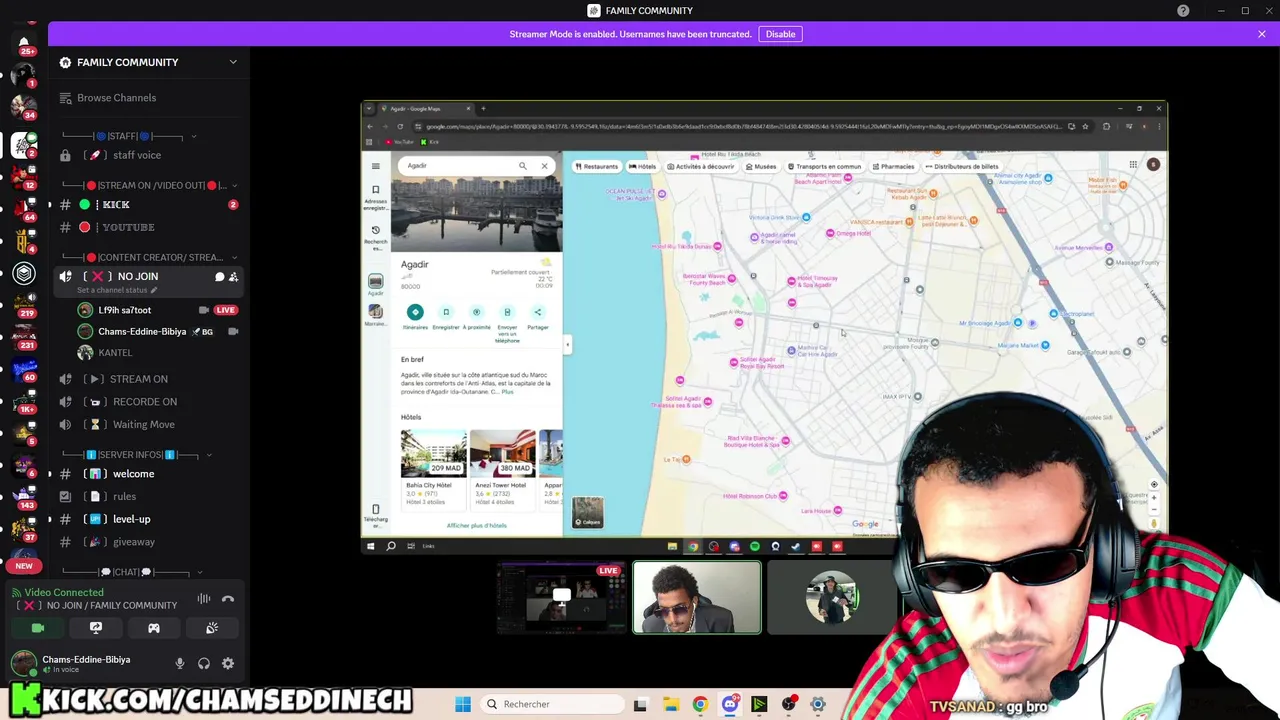This screenshot has height=720, width=1280.
Task: Collapse the Maps side panel arrow
Action: point(567,345)
